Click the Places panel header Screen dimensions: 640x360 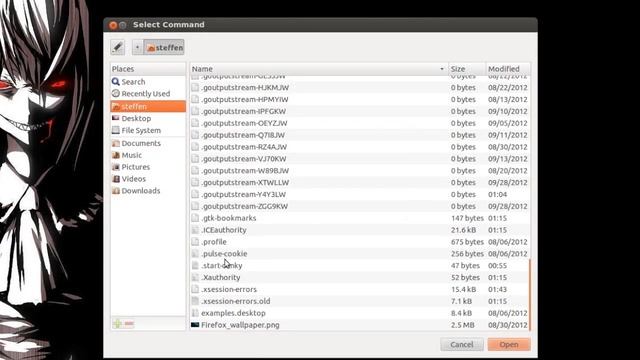point(148,69)
